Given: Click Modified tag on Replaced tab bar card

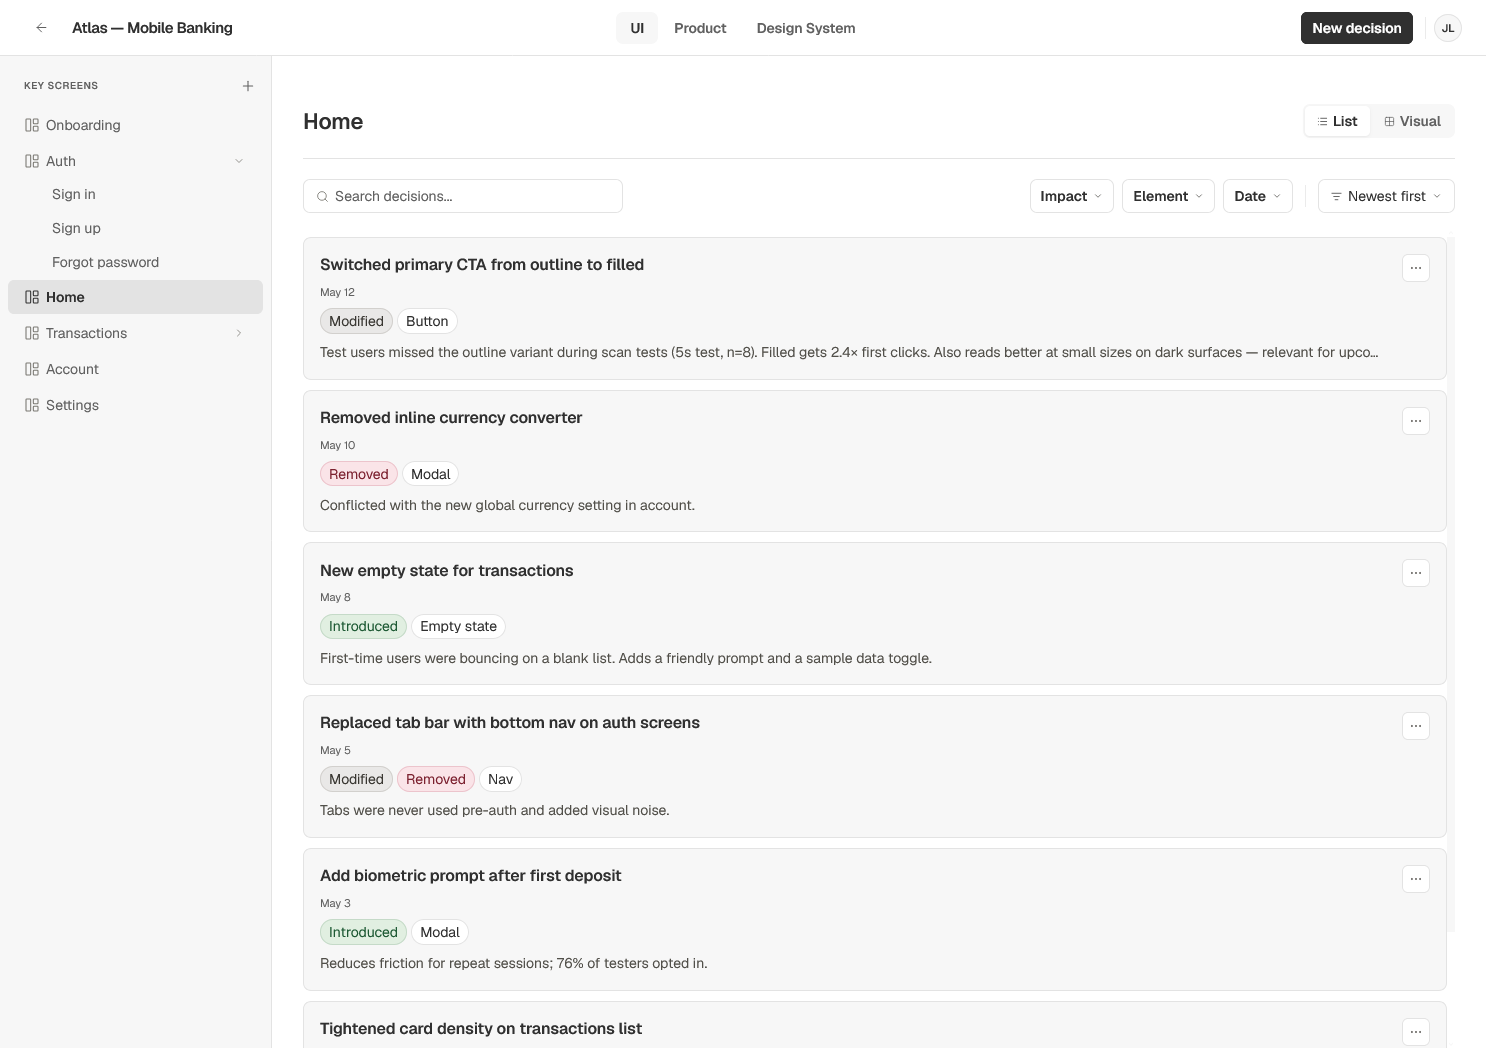Looking at the screenshot, I should tap(356, 779).
